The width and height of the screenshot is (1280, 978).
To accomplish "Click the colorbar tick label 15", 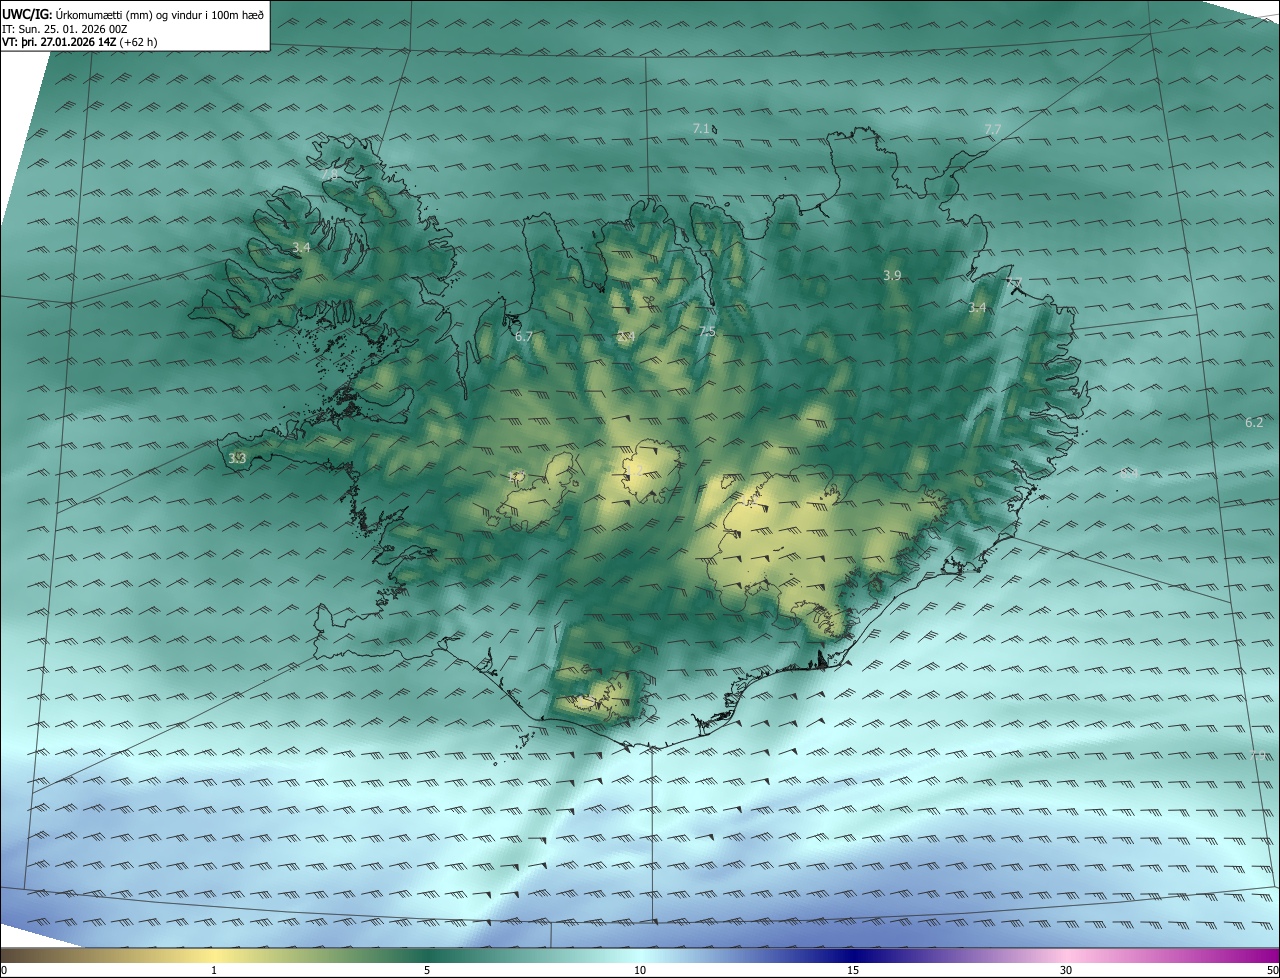I will 853,970.
